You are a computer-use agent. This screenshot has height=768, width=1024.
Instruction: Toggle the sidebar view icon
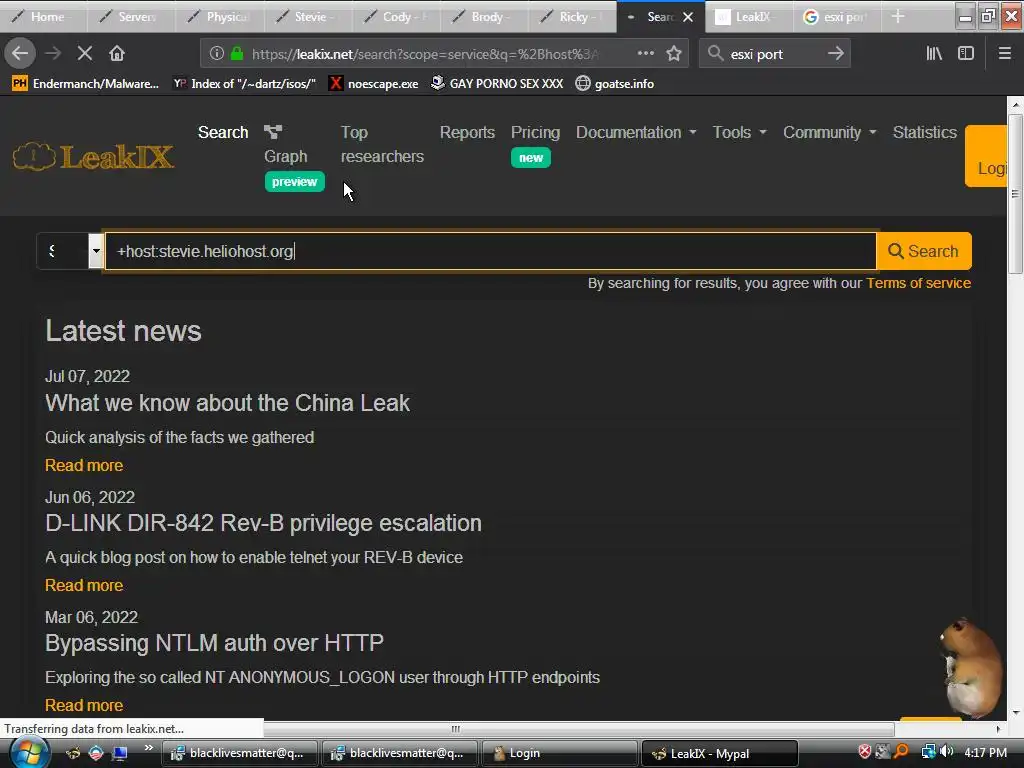pos(966,54)
